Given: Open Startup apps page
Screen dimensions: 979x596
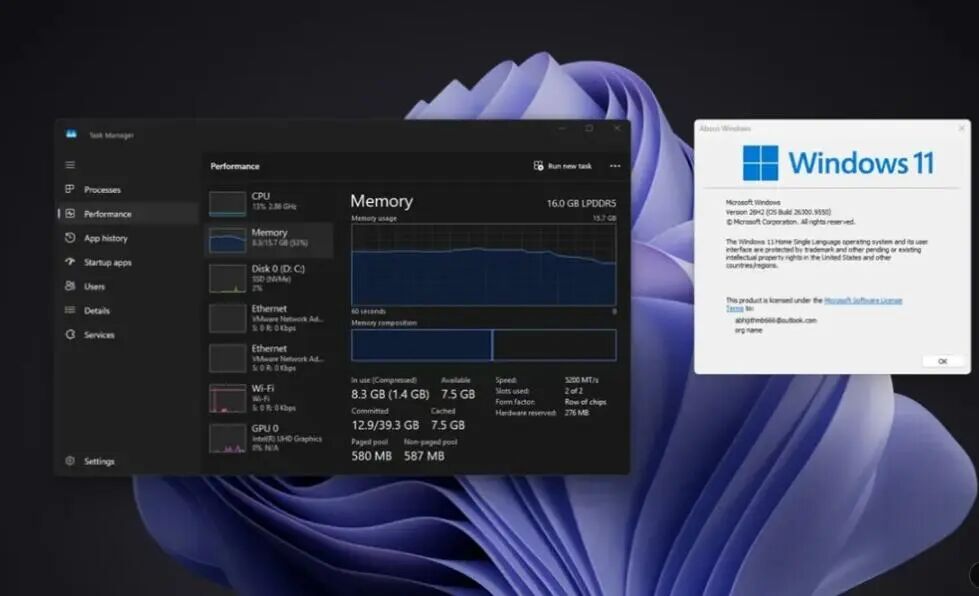Looking at the screenshot, I should tap(129, 262).
